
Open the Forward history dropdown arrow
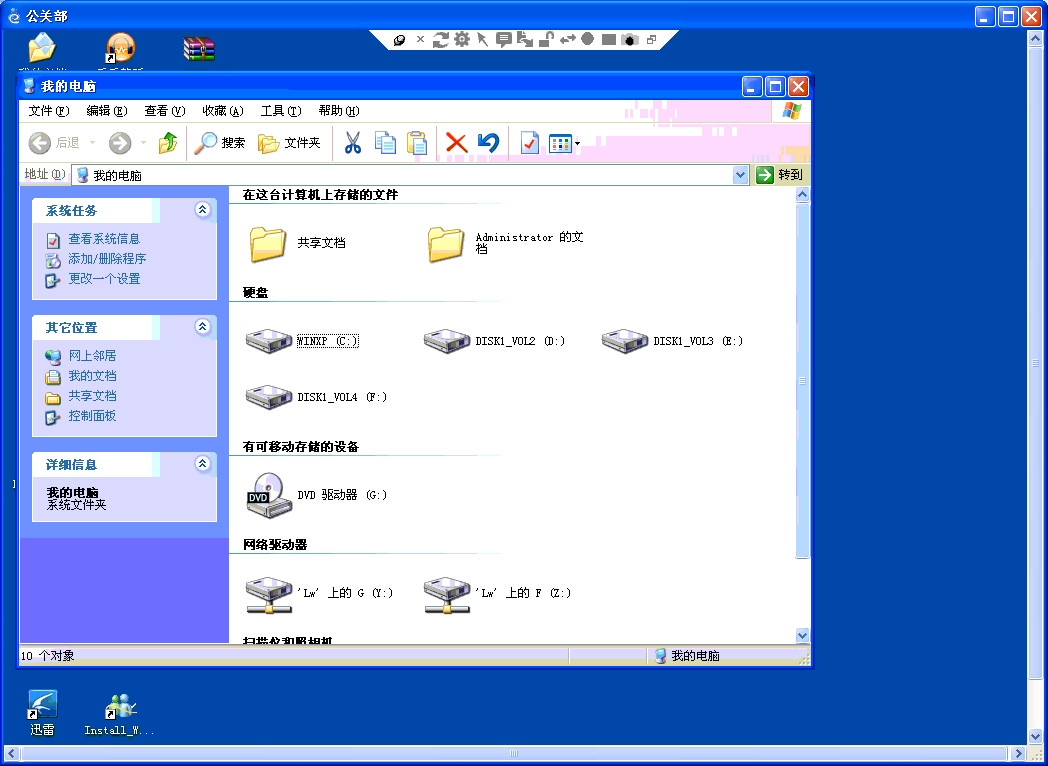coord(143,142)
